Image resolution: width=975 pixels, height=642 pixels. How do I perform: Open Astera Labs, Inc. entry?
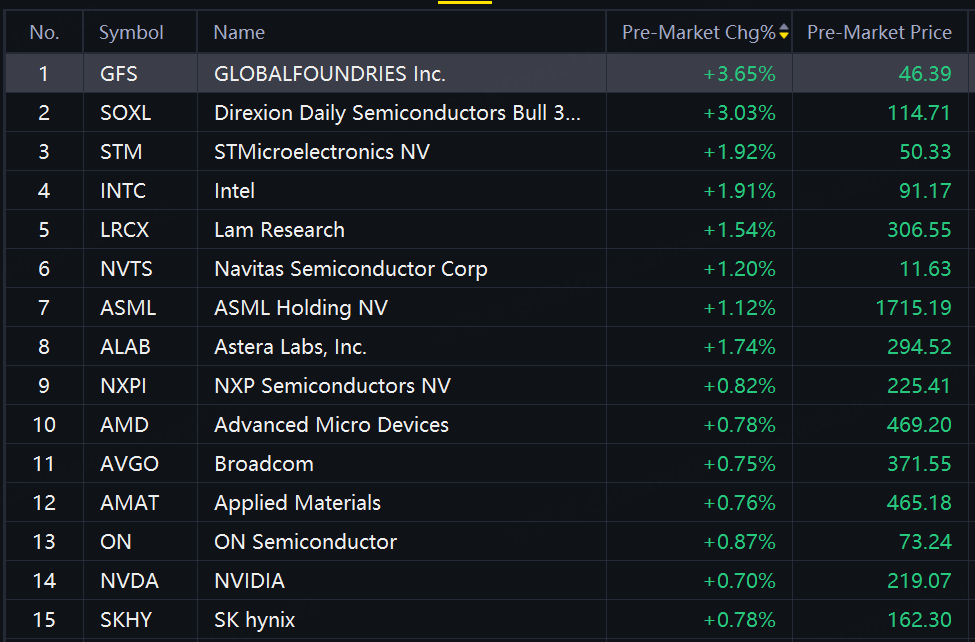[x=487, y=347]
